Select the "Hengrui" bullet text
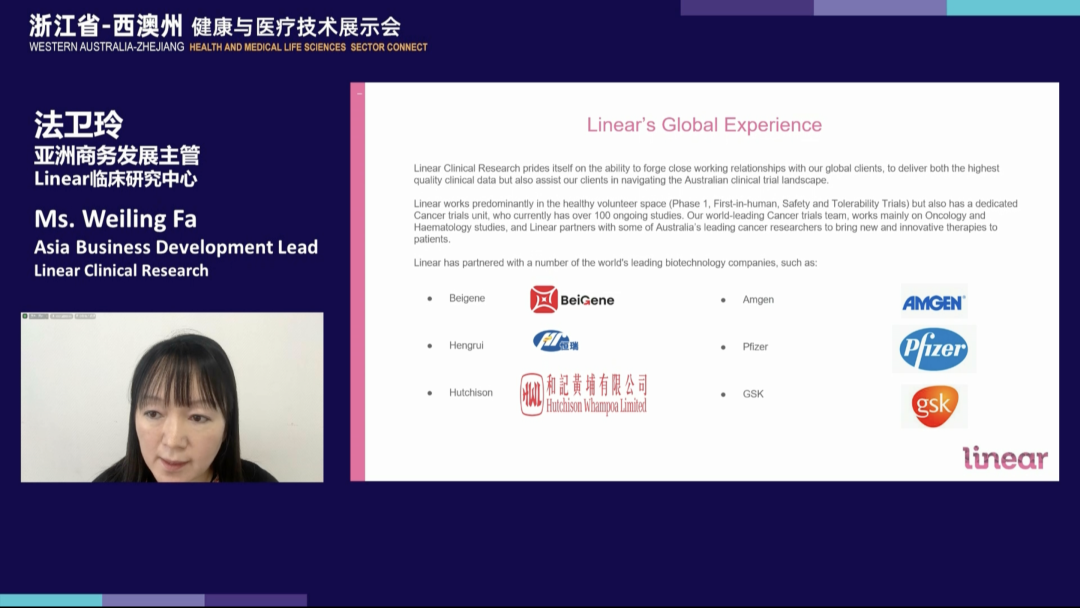This screenshot has height=608, width=1080. coord(466,346)
